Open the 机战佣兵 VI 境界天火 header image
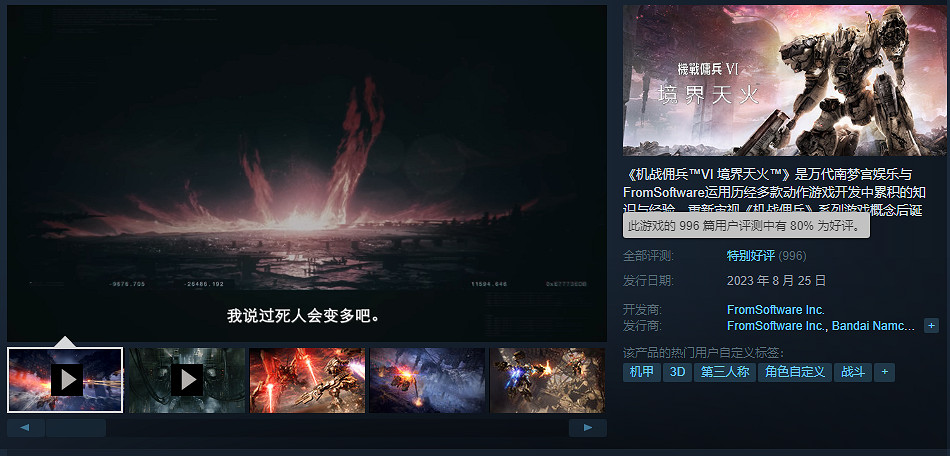 (784, 80)
